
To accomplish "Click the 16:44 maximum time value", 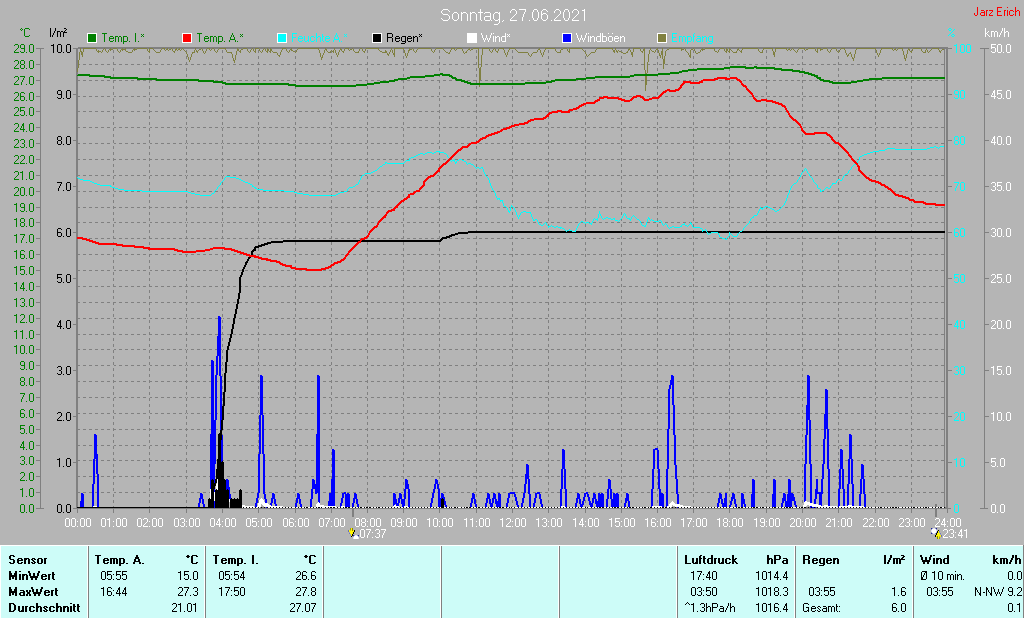I will click(x=114, y=592).
